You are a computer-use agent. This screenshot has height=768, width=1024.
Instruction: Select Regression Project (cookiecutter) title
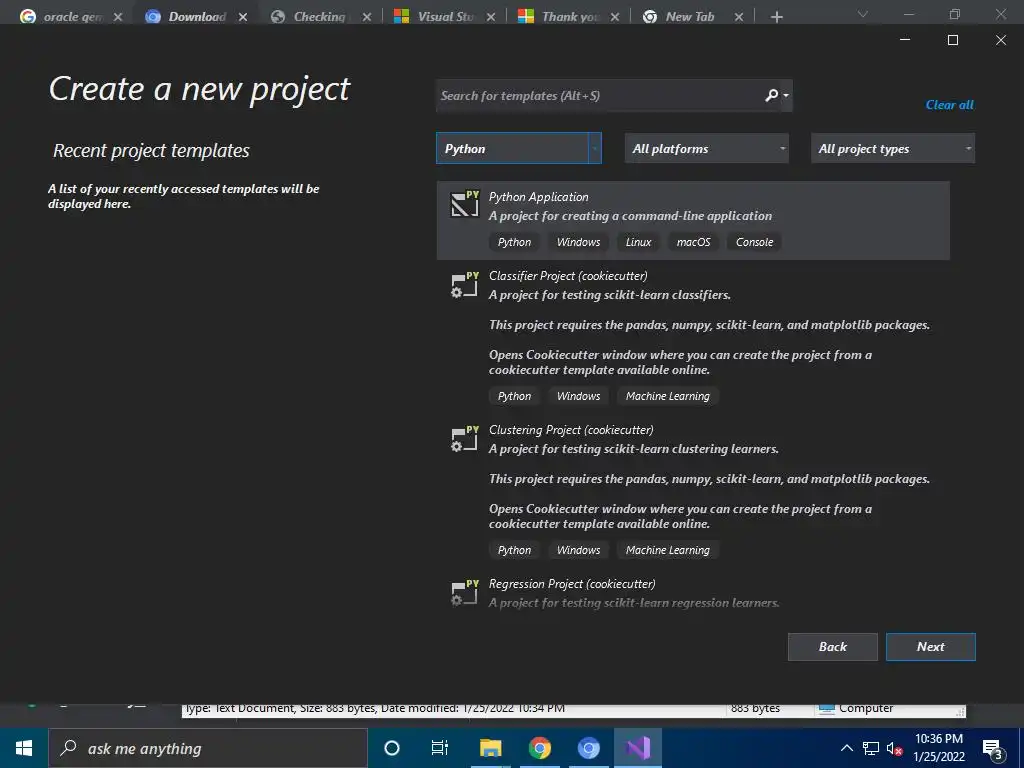coord(572,584)
